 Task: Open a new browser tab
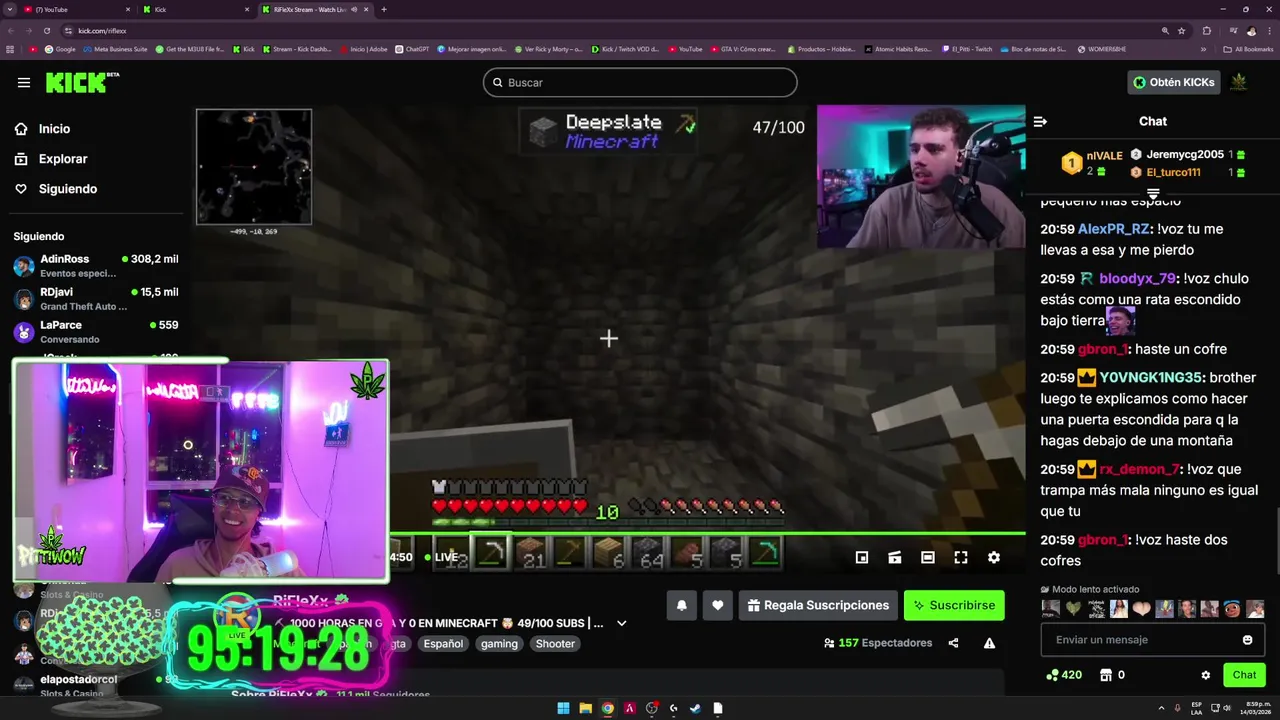click(x=384, y=9)
